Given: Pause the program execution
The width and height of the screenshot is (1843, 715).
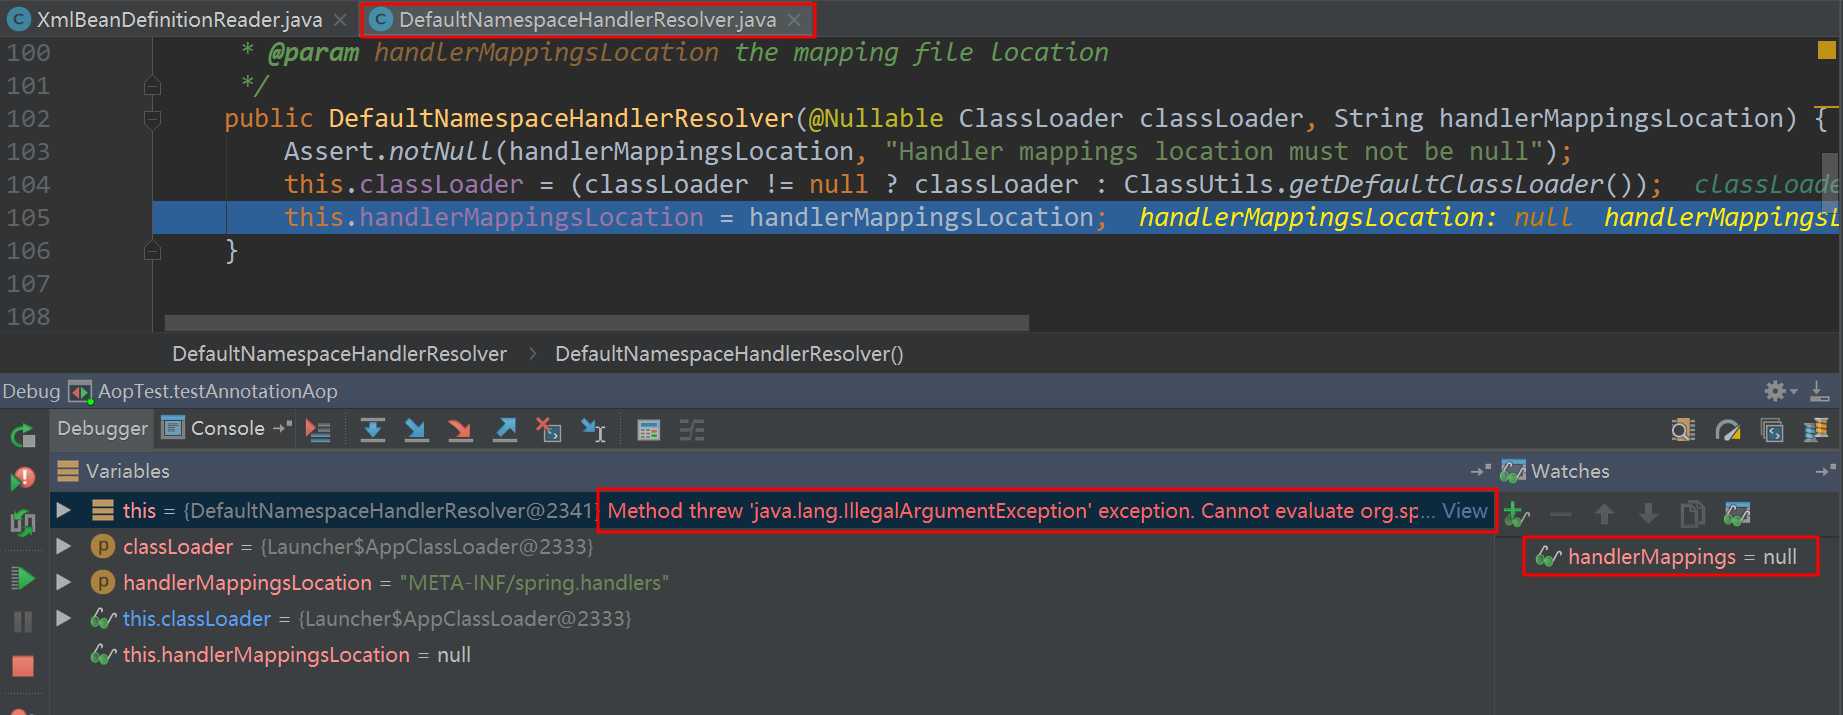Looking at the screenshot, I should (22, 622).
